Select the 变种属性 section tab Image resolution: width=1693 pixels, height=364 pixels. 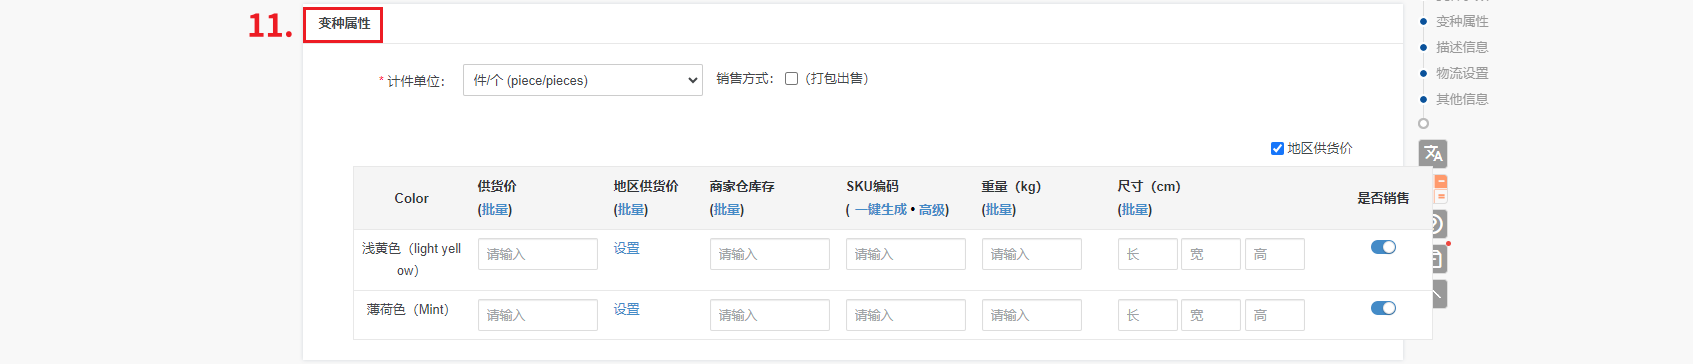(x=343, y=23)
